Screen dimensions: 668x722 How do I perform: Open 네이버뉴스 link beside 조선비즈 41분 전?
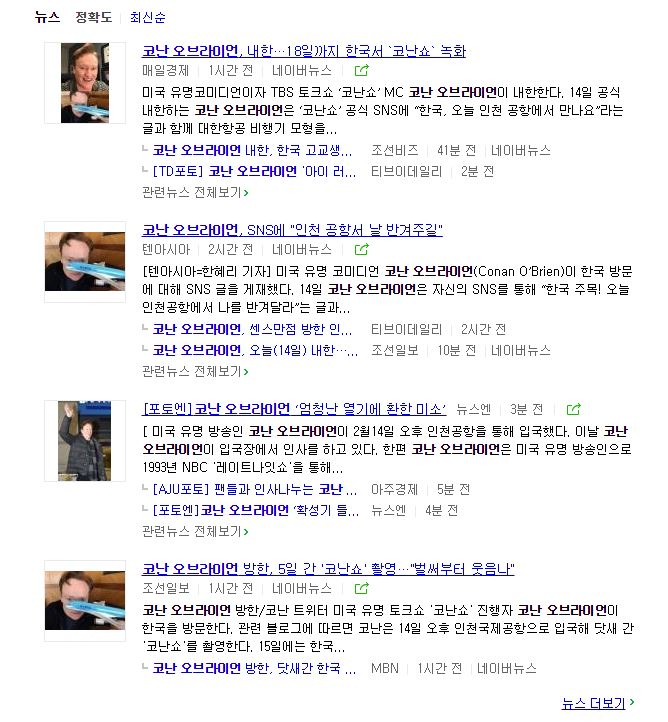(x=521, y=150)
